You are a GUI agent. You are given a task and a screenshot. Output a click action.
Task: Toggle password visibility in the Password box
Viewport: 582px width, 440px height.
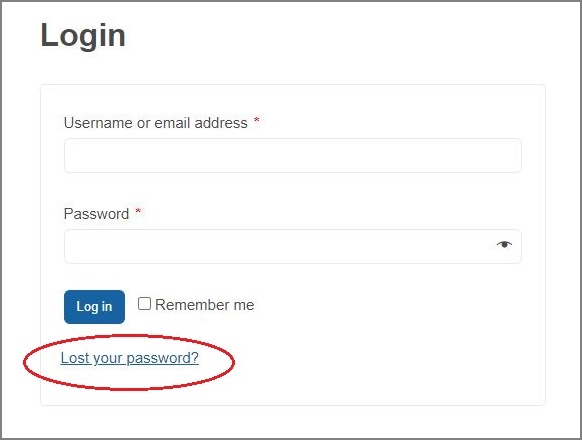pyautogui.click(x=504, y=244)
